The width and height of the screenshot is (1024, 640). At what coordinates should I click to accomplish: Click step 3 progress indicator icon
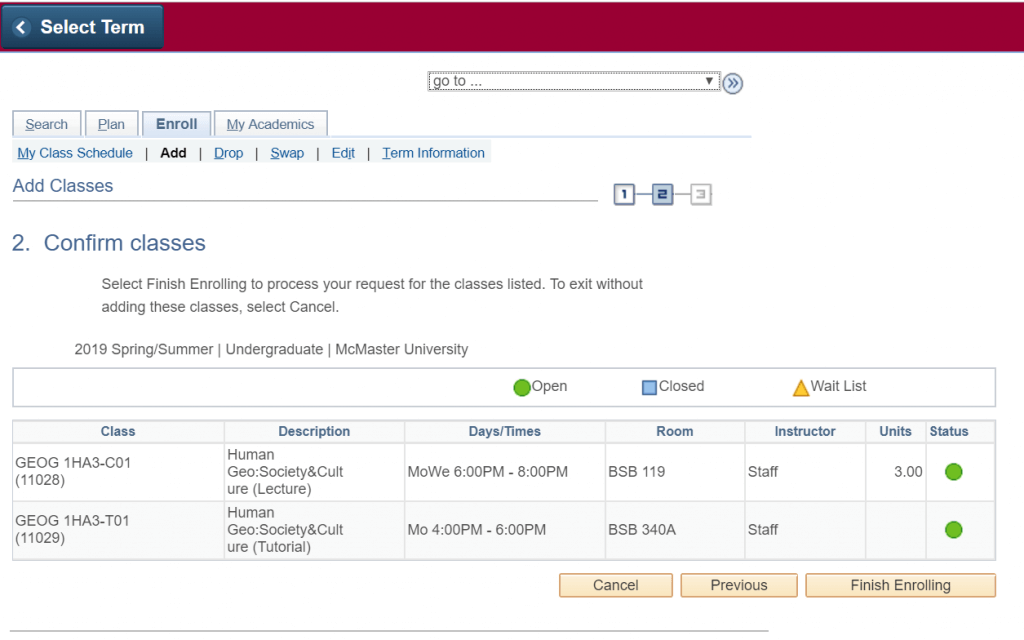(x=700, y=194)
